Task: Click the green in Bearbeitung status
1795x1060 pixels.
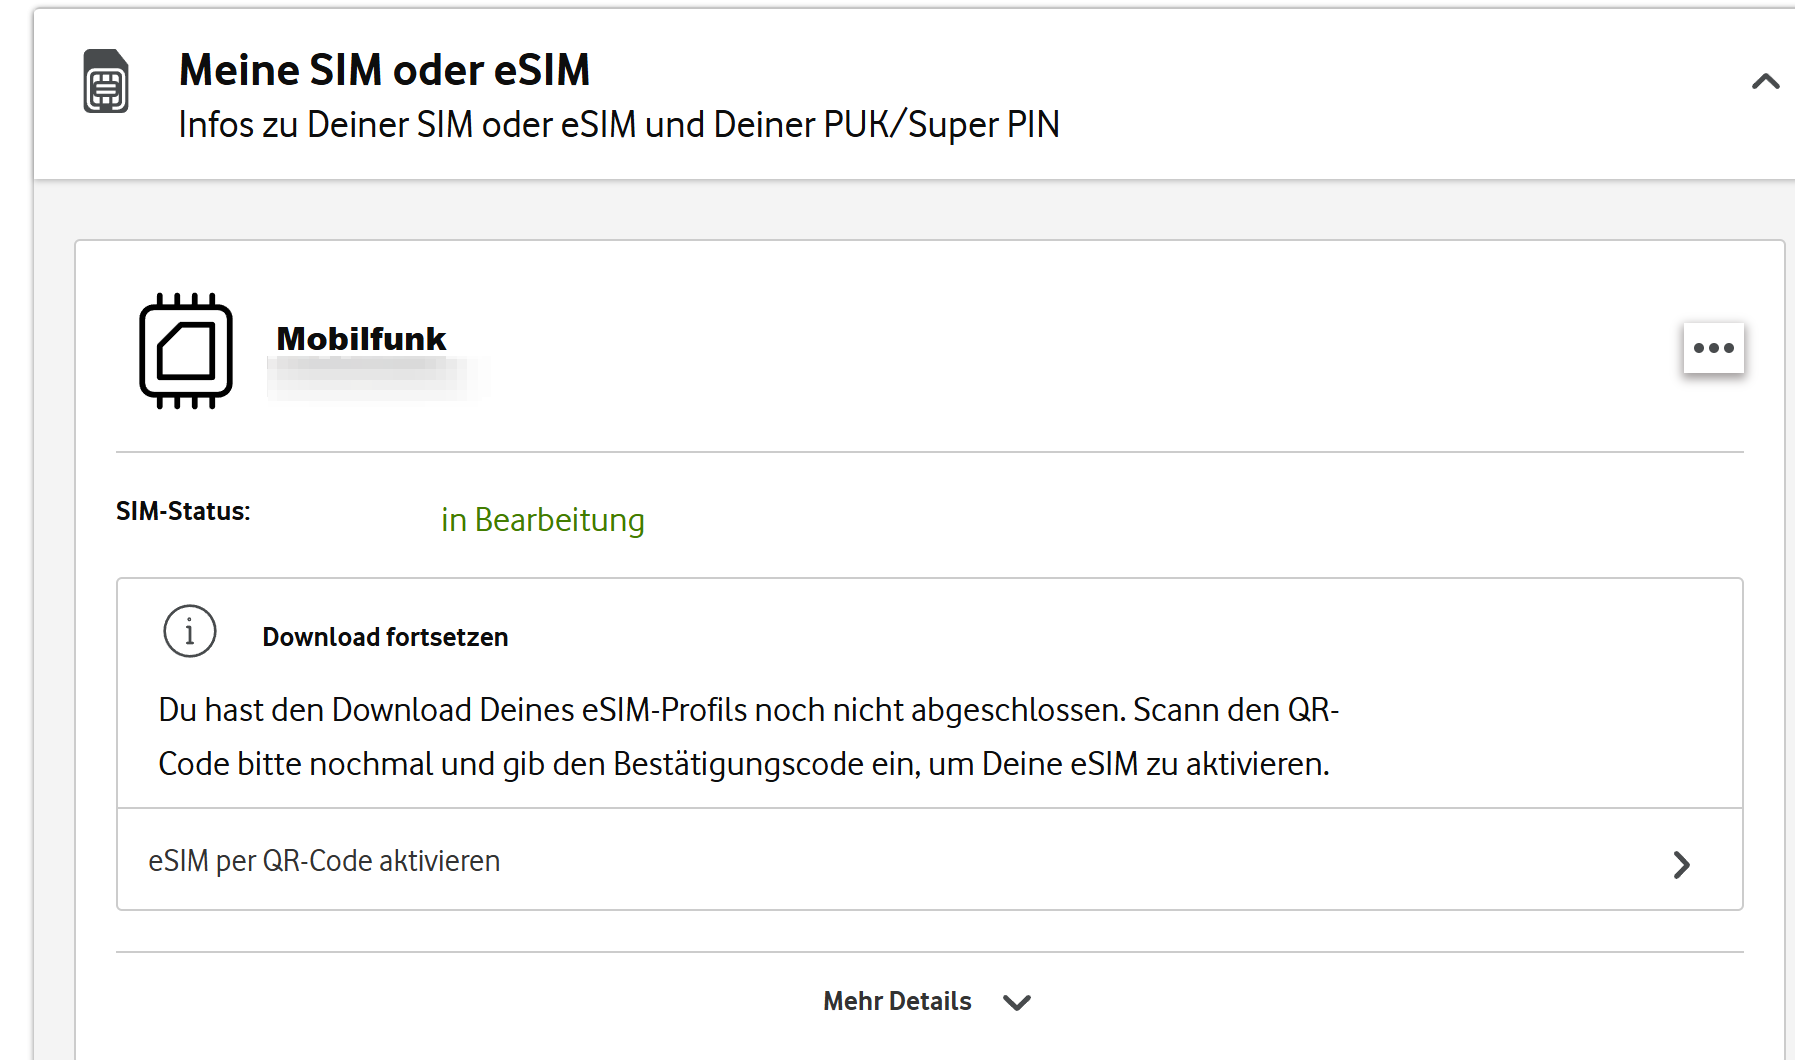Action: pyautogui.click(x=542, y=520)
